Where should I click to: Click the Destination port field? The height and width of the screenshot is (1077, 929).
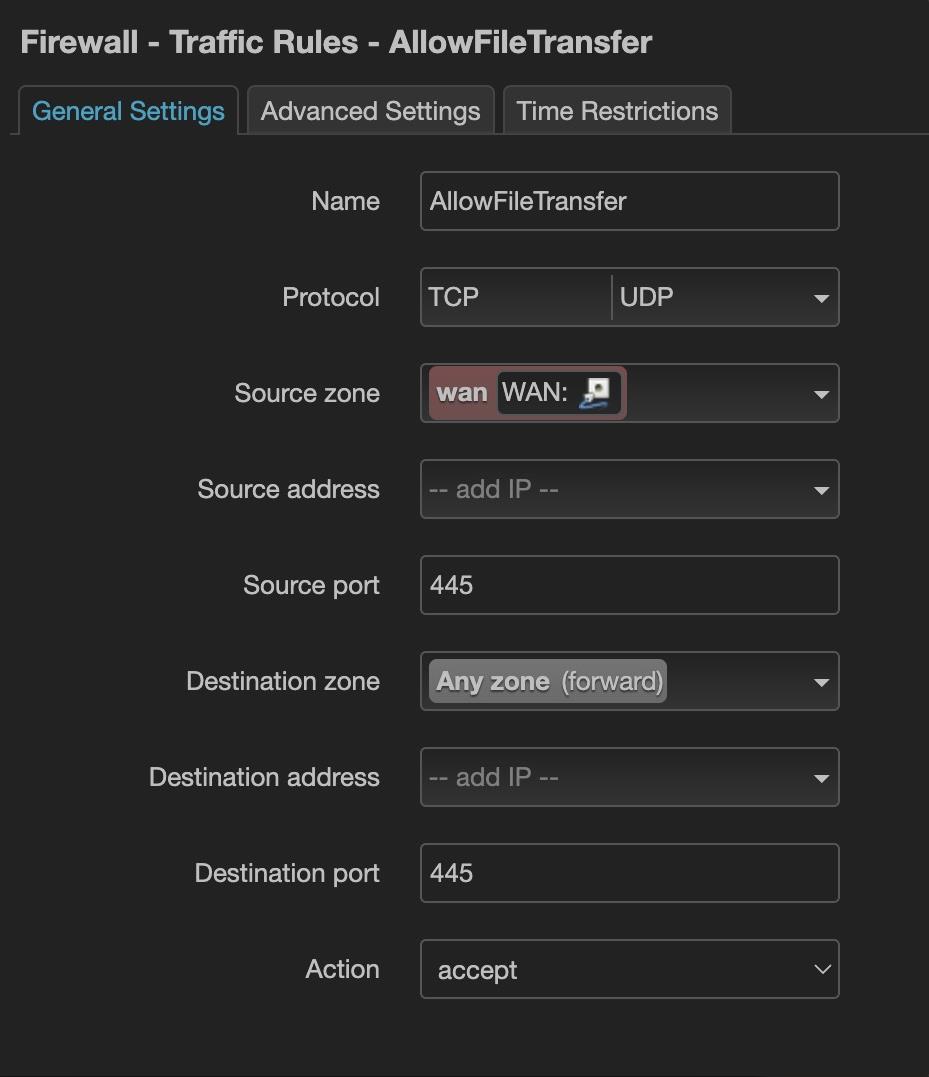[629, 873]
